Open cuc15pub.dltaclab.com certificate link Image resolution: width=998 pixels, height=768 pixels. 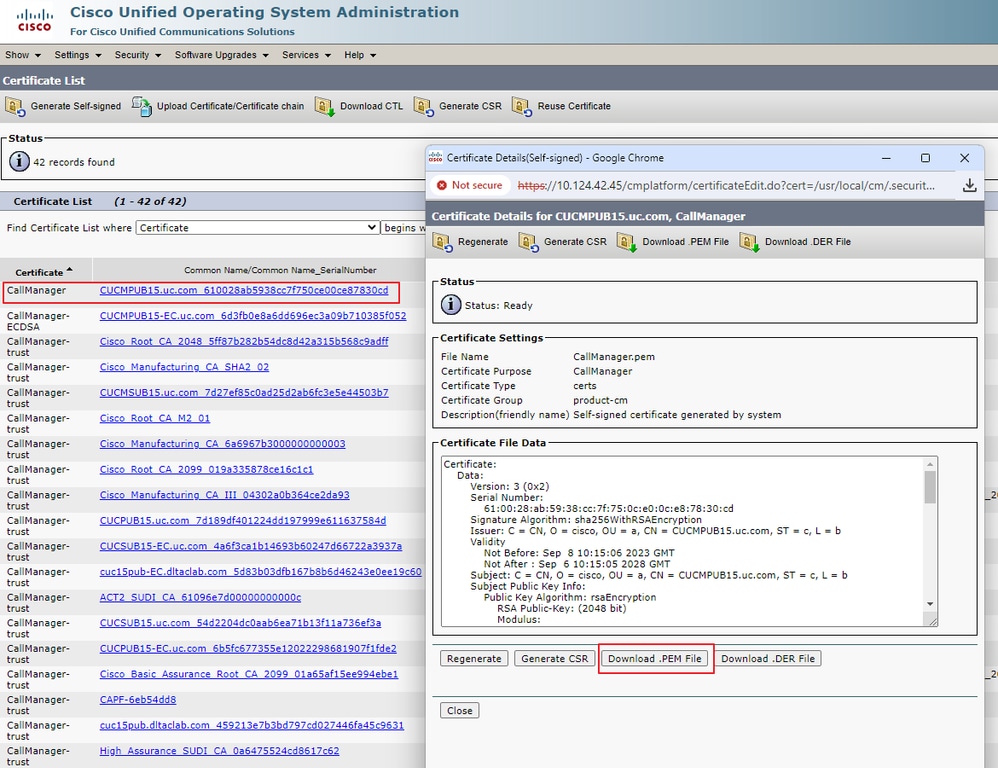[x=251, y=725]
